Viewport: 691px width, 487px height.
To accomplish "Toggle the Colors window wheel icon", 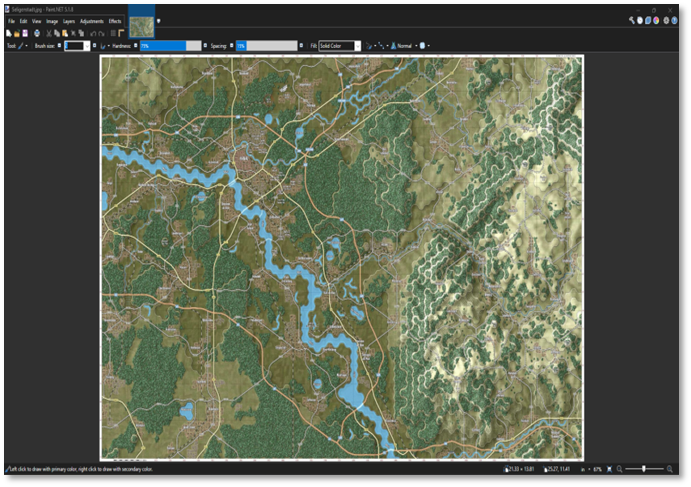I will pyautogui.click(x=656, y=20).
